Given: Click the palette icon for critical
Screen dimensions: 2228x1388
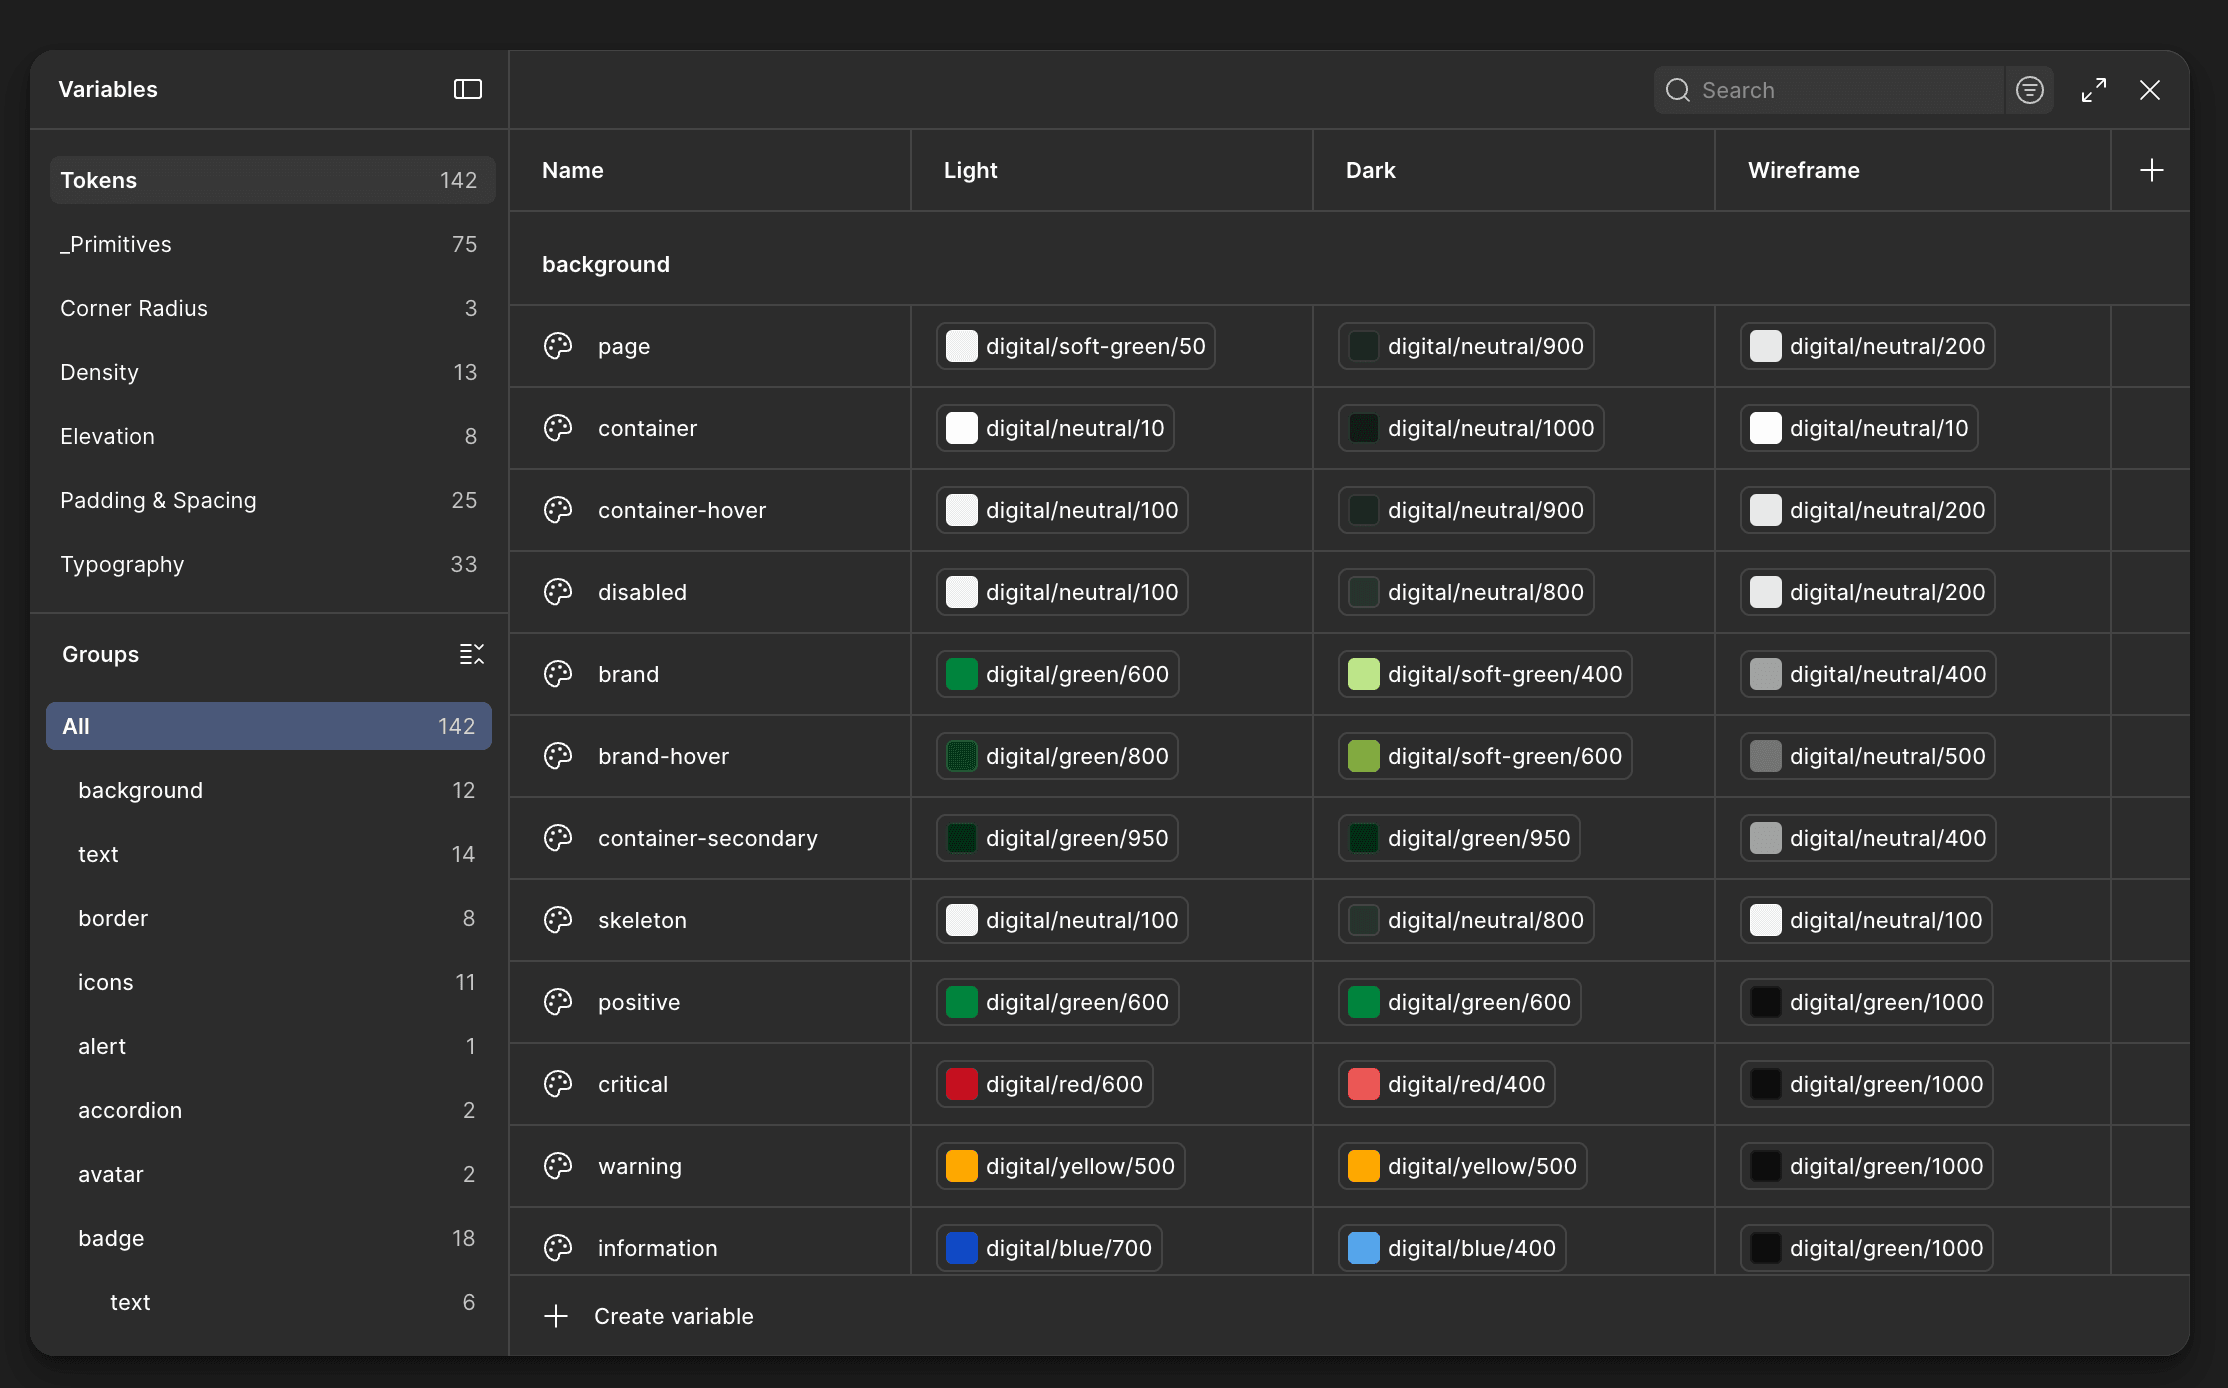Looking at the screenshot, I should pos(558,1084).
